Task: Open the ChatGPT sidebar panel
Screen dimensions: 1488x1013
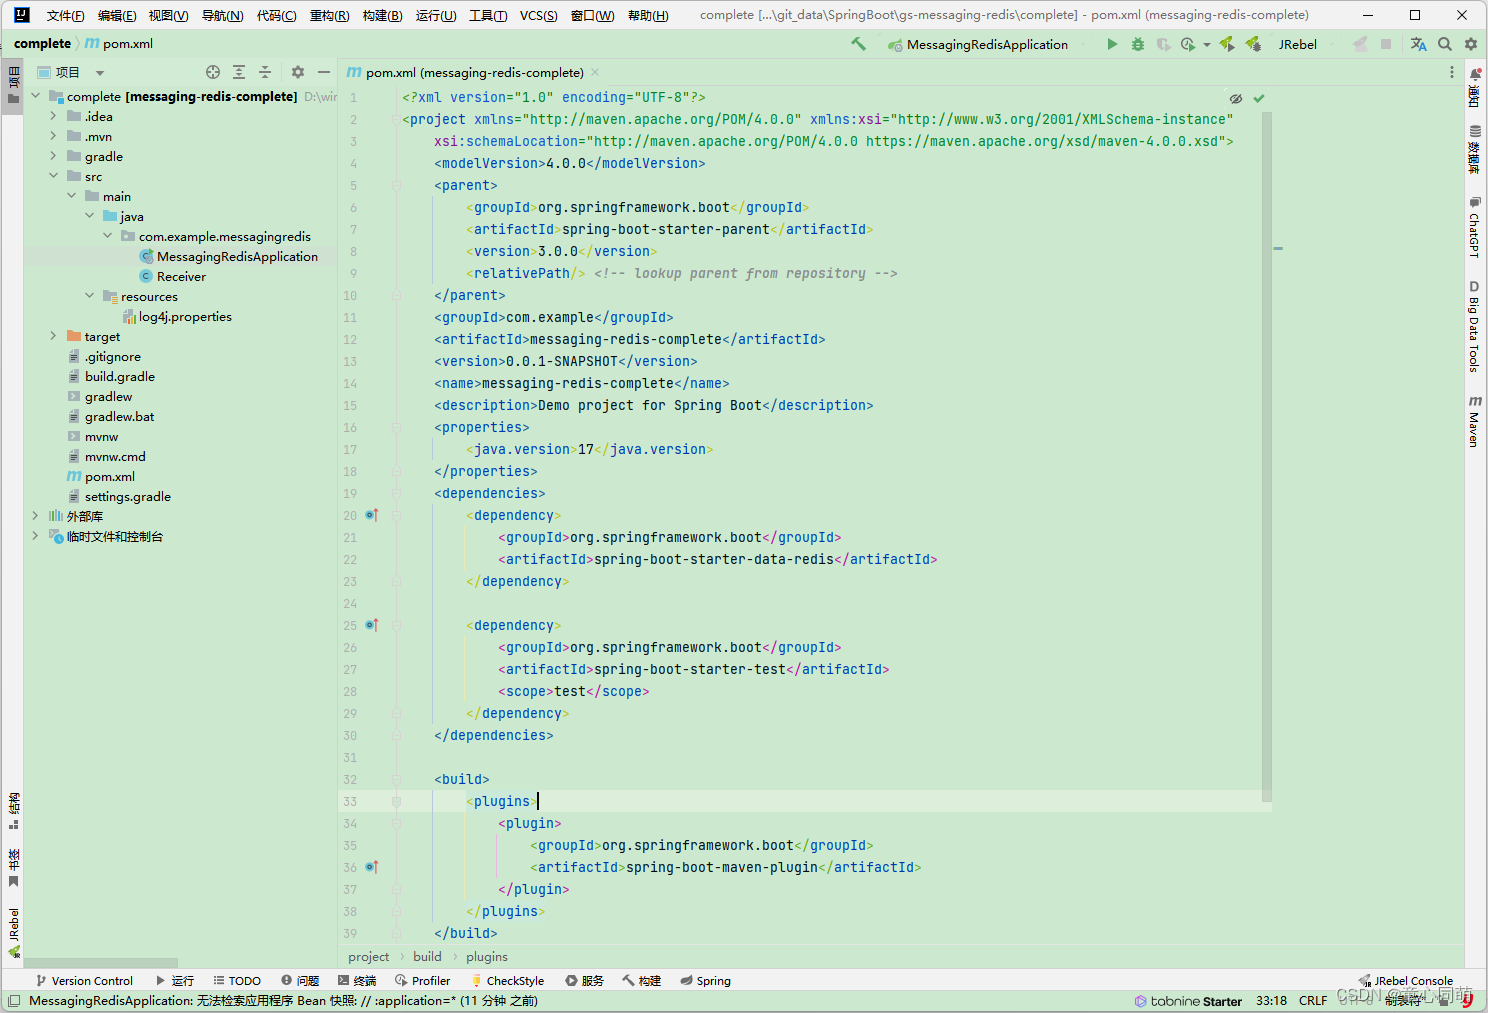Action: (x=1474, y=228)
